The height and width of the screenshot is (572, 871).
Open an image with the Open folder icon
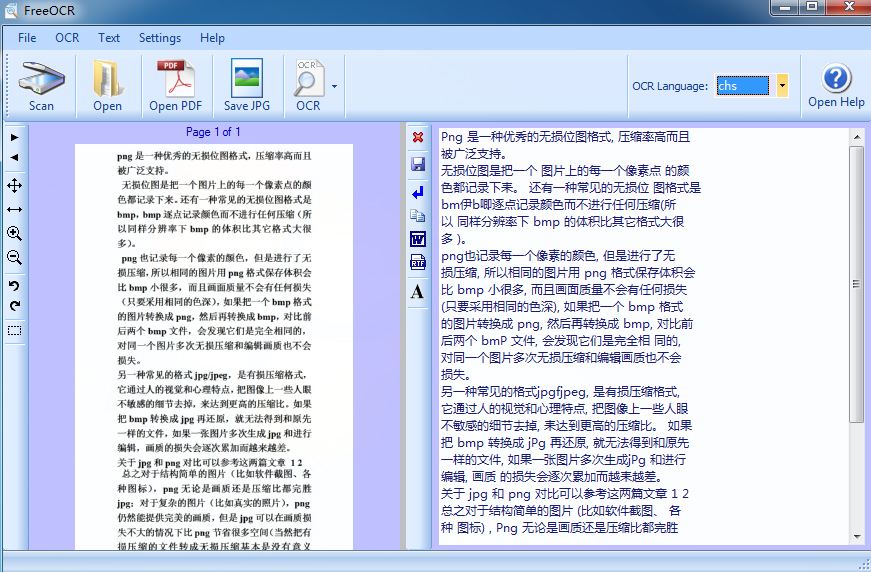(107, 85)
